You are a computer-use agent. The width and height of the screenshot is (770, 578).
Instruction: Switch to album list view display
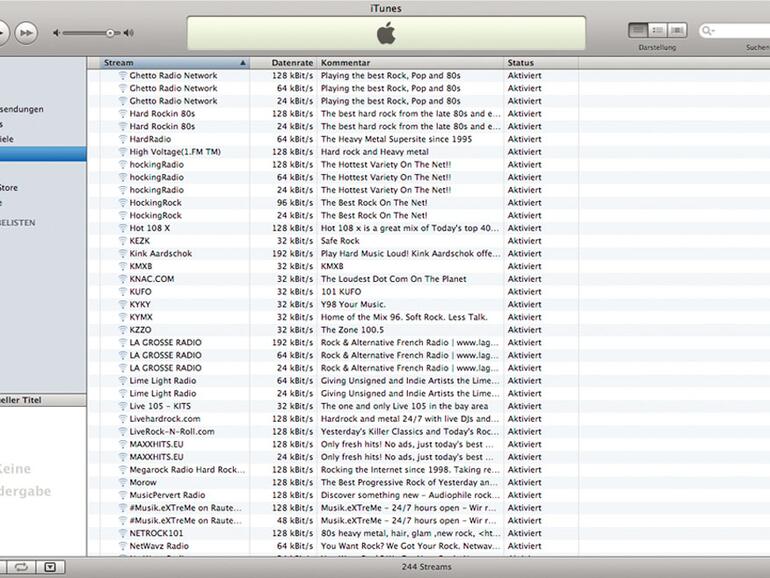(x=658, y=30)
